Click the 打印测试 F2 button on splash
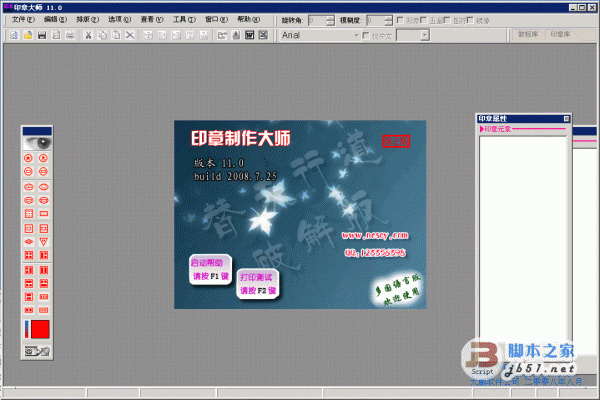The height and width of the screenshot is (400, 600). [258, 284]
